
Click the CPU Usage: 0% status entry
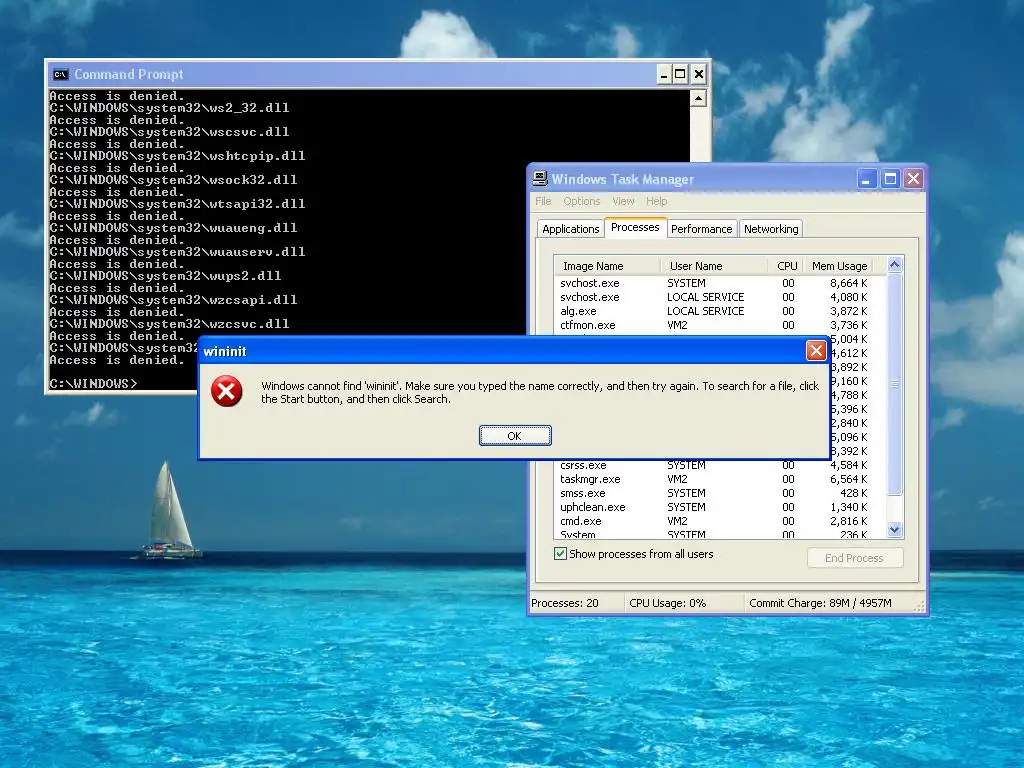[667, 603]
